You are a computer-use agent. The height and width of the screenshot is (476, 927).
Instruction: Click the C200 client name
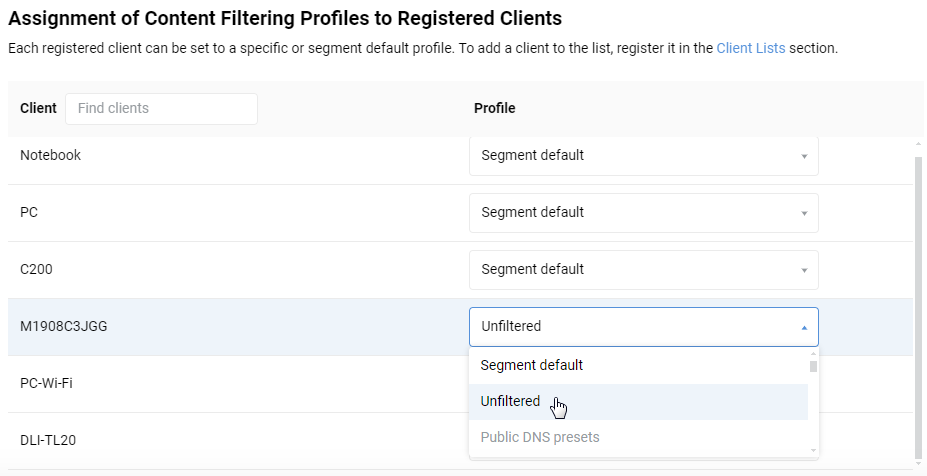[37, 270]
